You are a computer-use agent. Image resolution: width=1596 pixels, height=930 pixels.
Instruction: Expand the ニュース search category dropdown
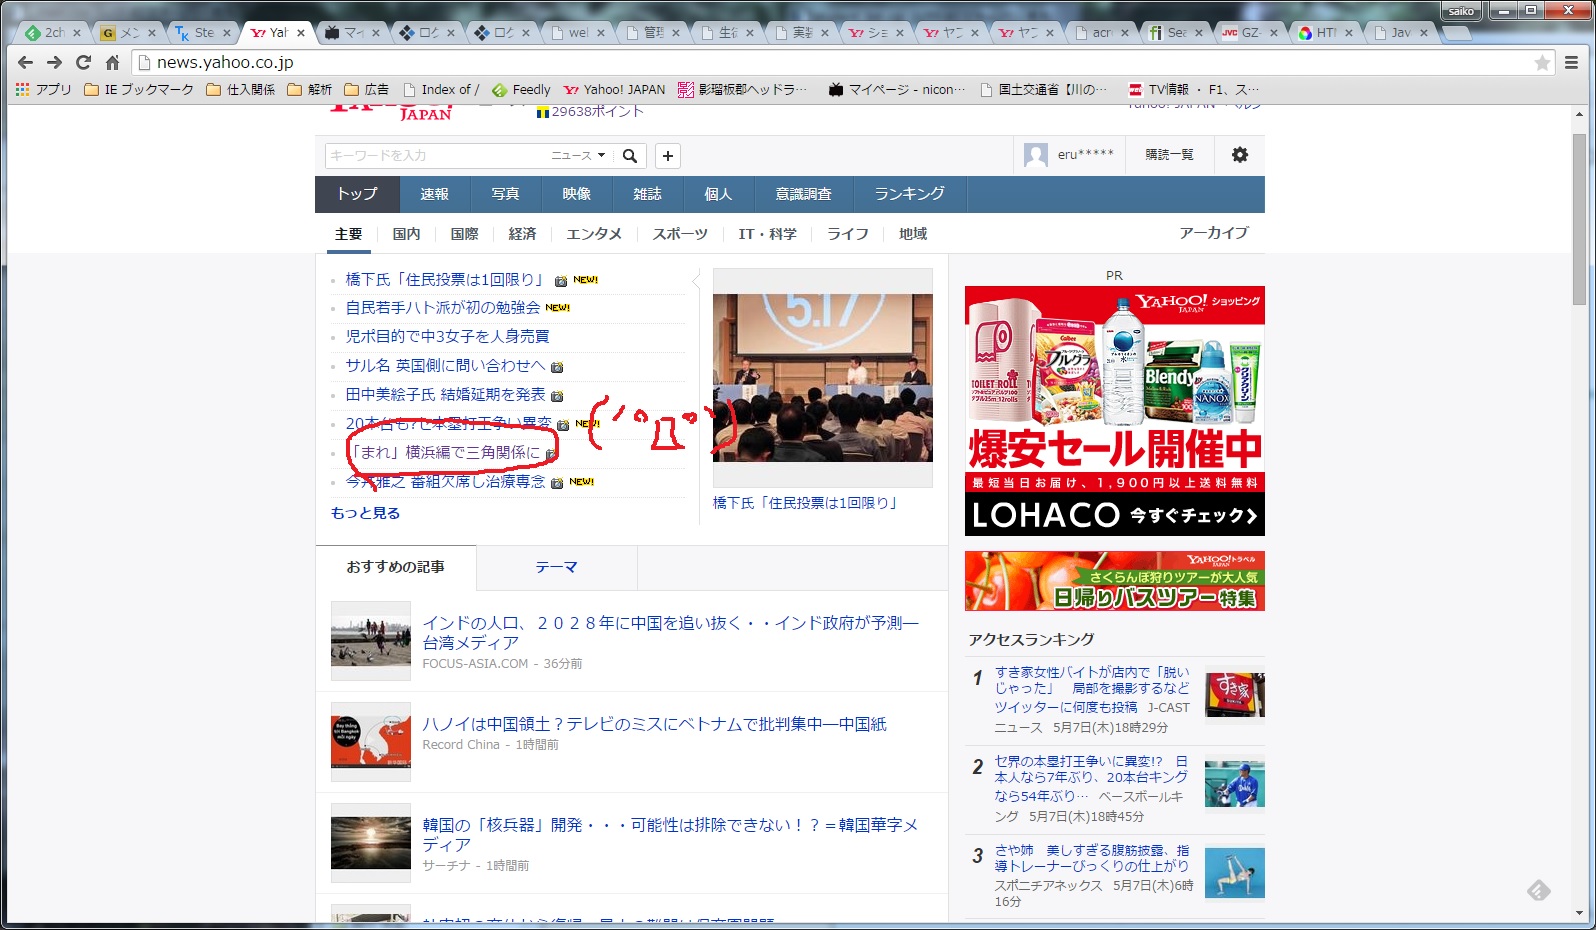[x=579, y=156]
